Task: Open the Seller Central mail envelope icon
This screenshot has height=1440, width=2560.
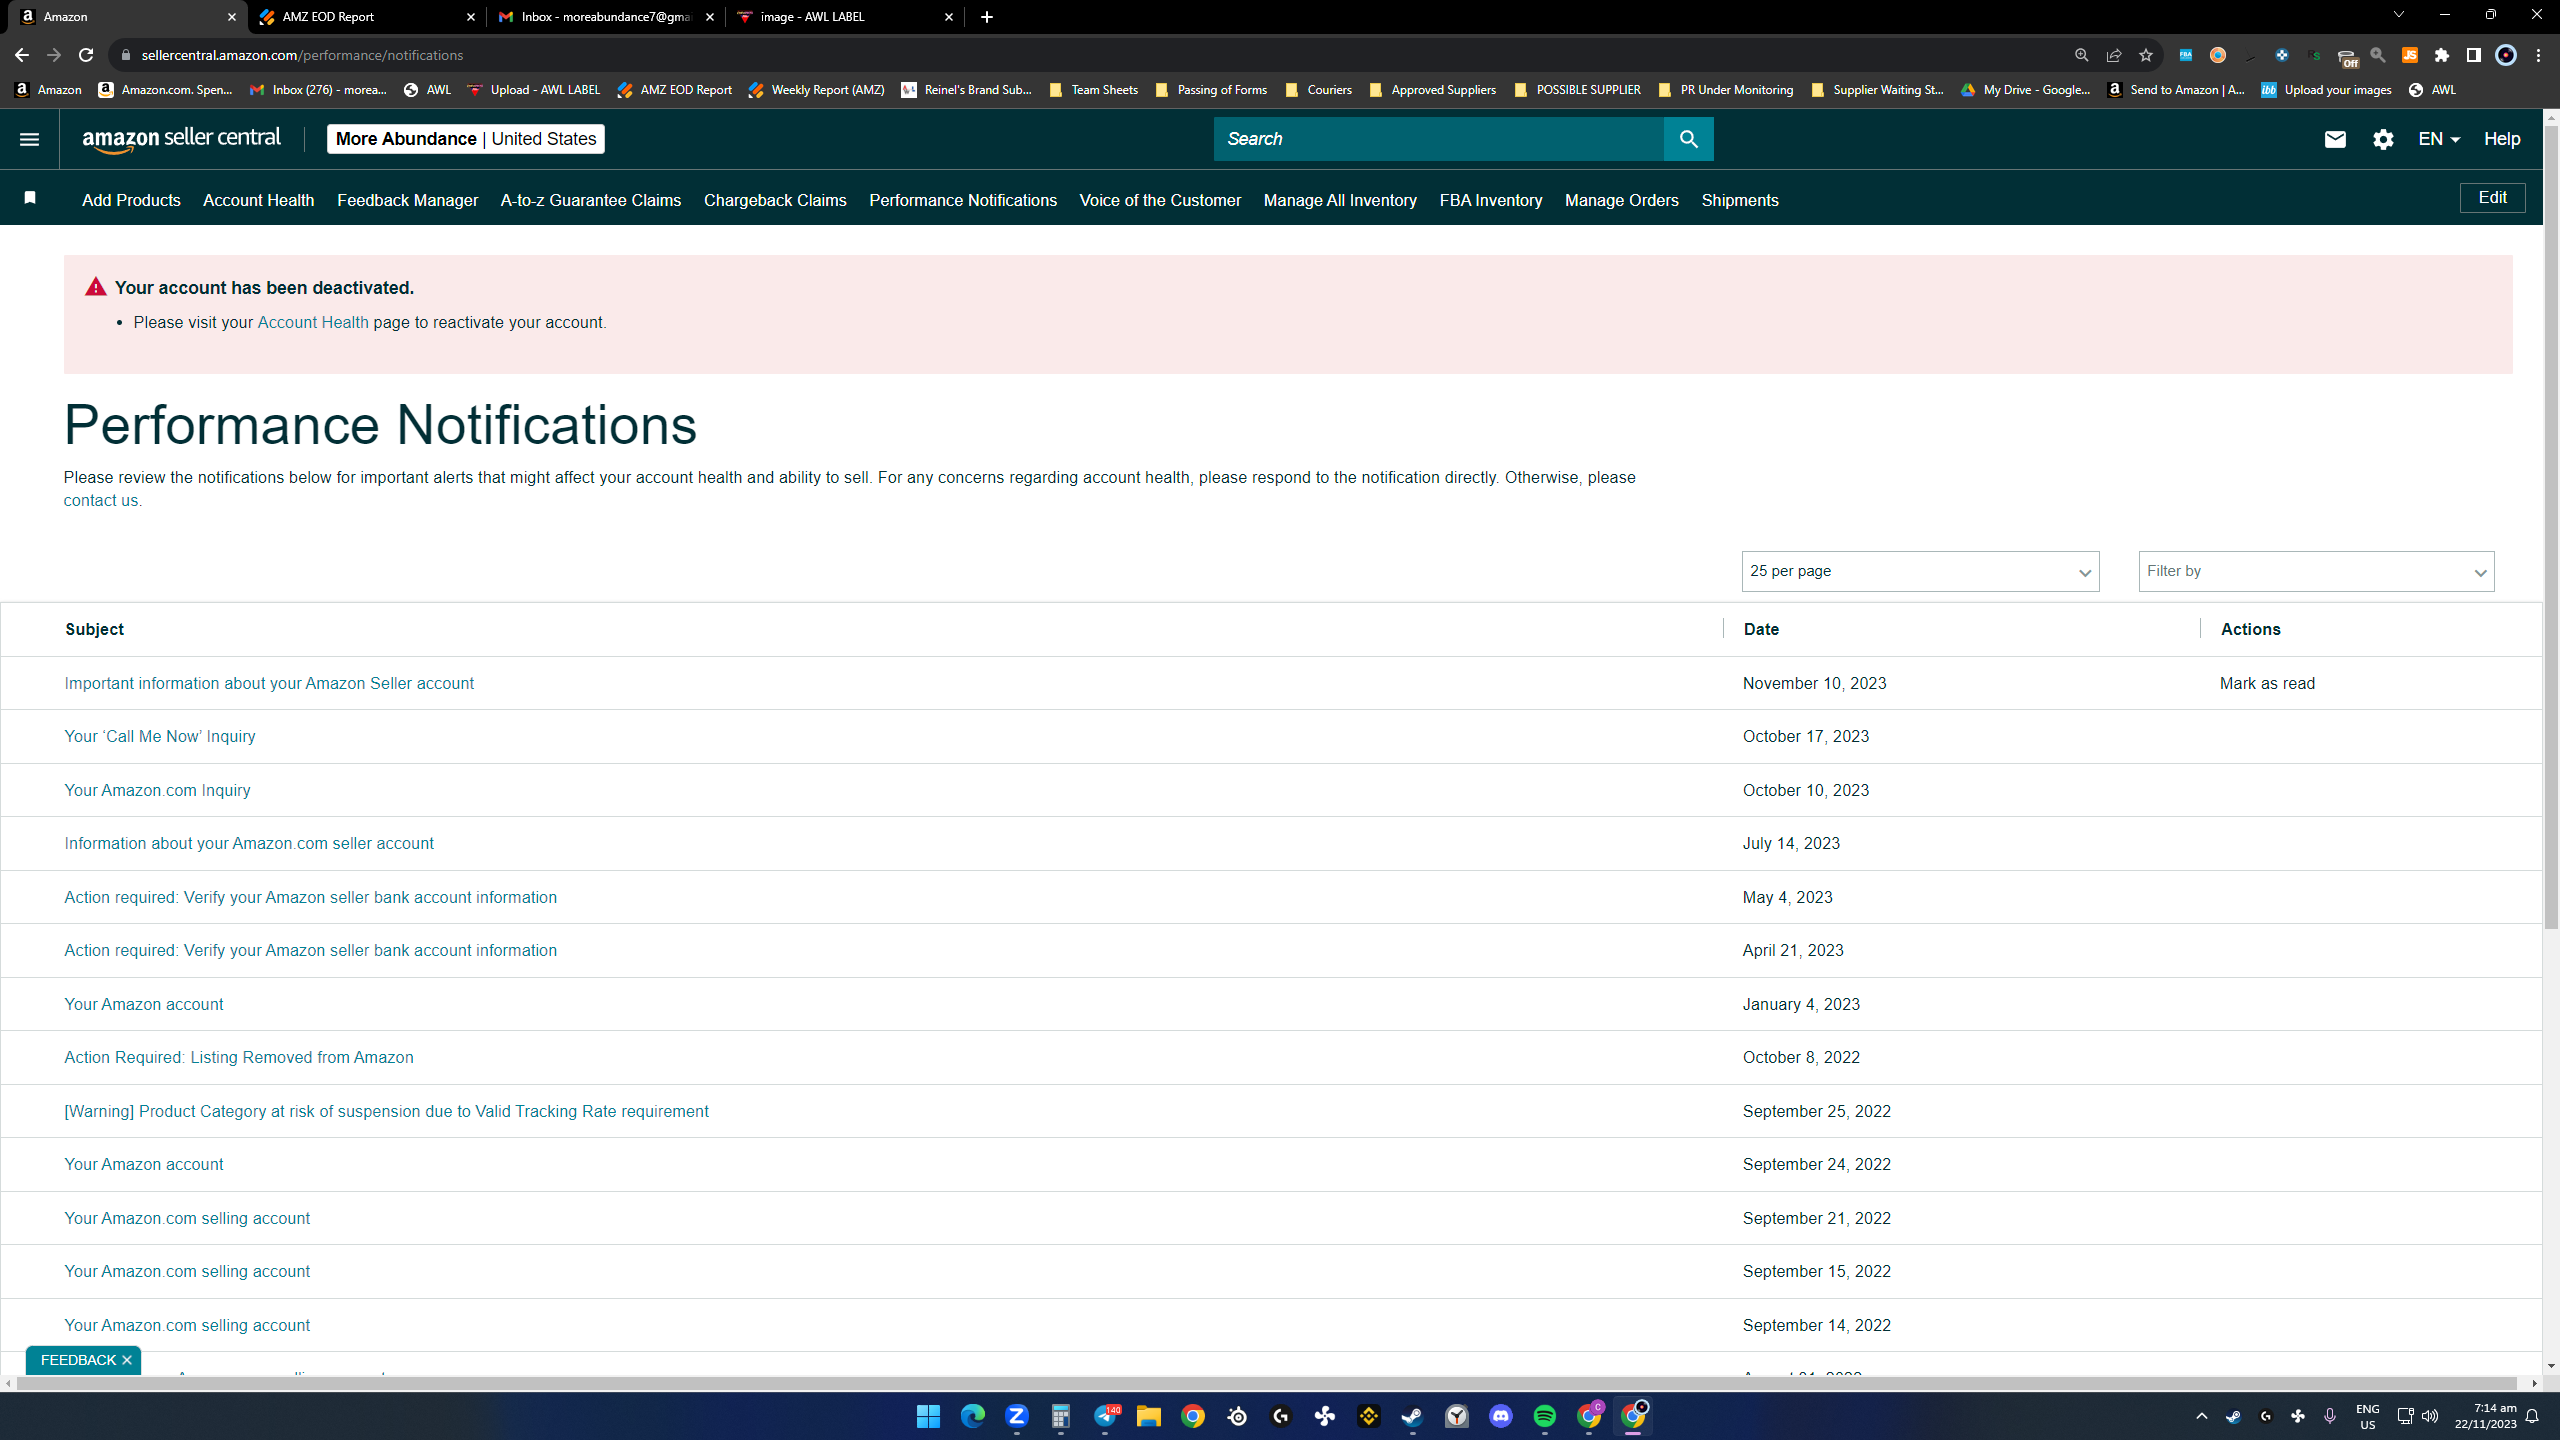Action: tap(2335, 139)
